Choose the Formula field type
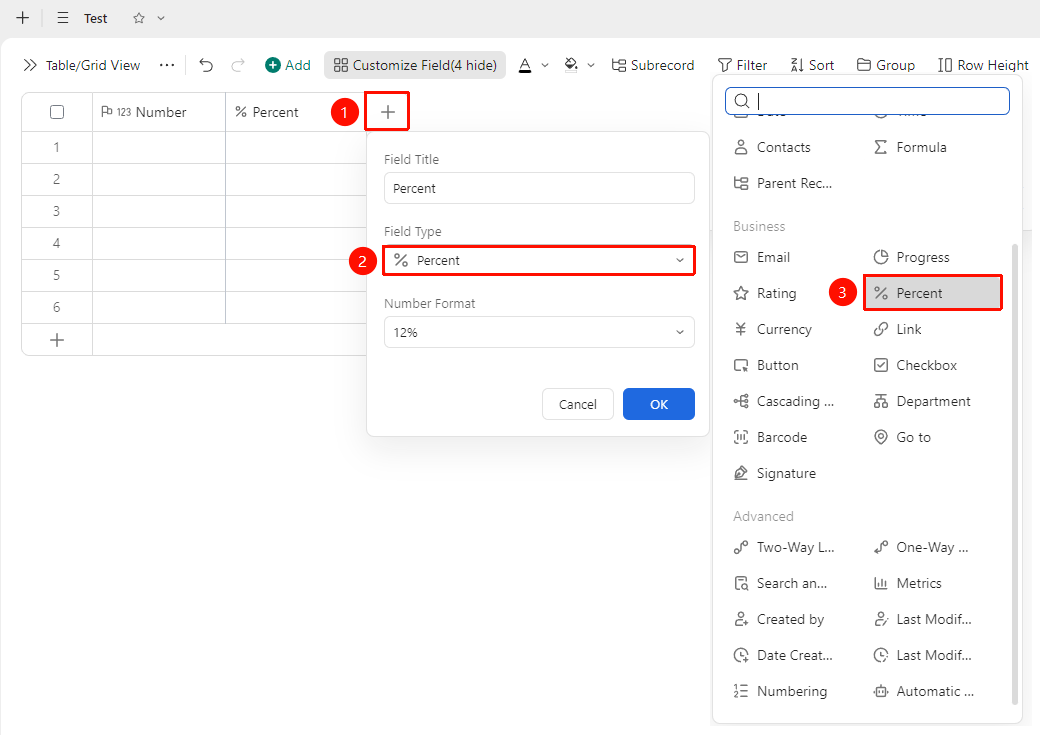 click(910, 147)
